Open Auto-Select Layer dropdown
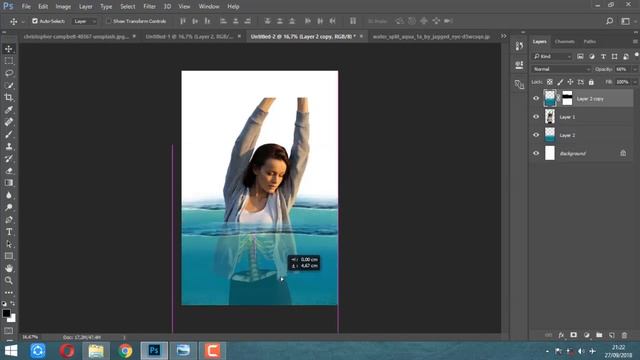The height and width of the screenshot is (360, 640). pos(85,21)
